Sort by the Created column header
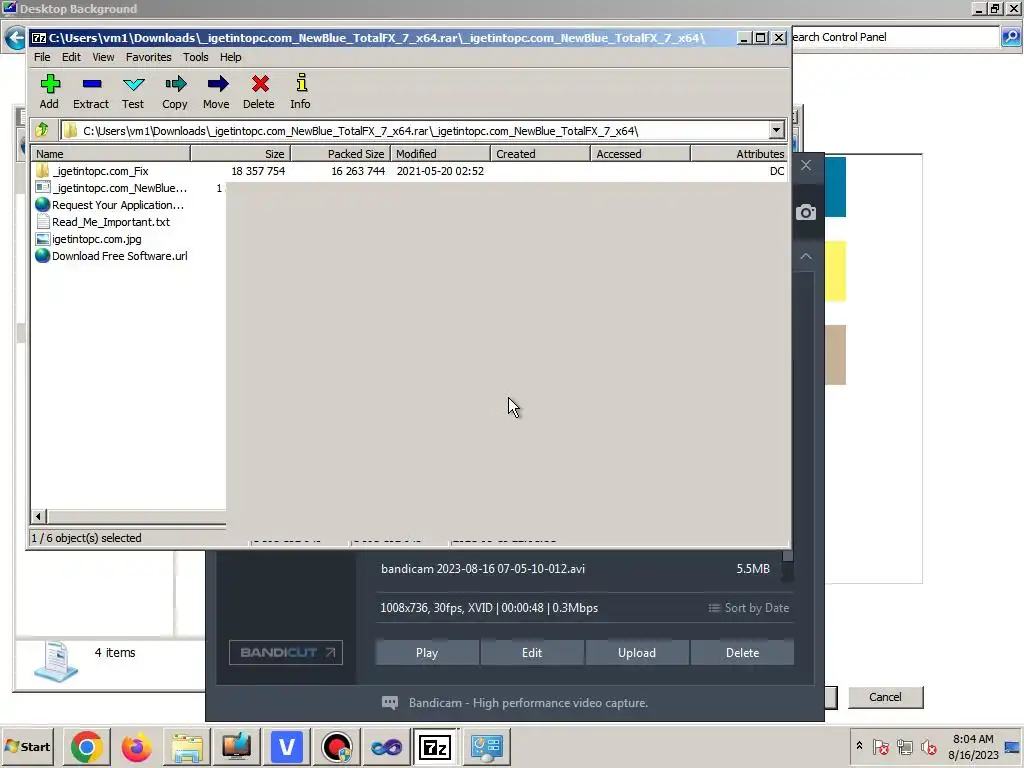The height and width of the screenshot is (768, 1024). pyautogui.click(x=540, y=153)
